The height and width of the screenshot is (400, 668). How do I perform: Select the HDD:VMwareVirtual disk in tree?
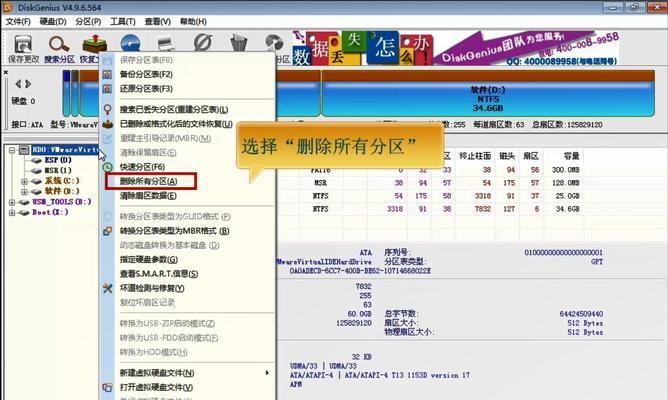(x=65, y=150)
